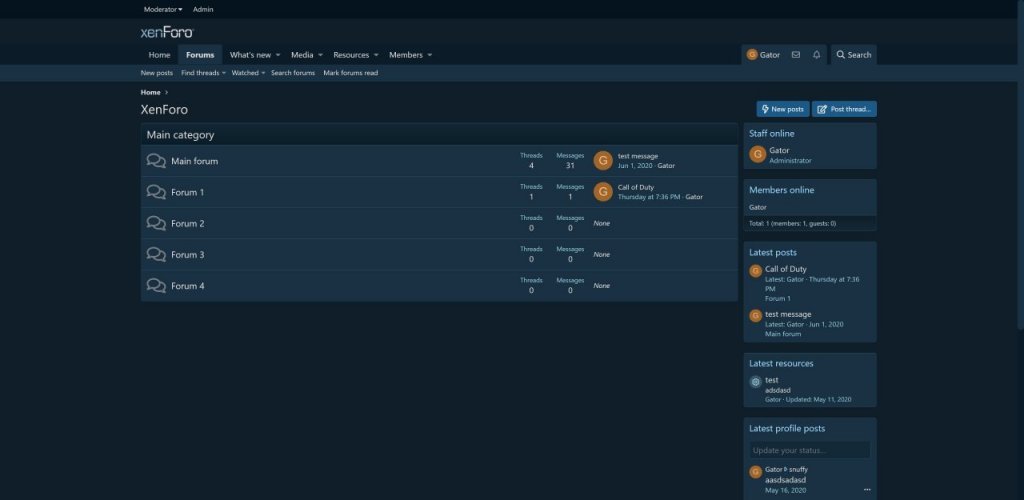Image resolution: width=1024 pixels, height=500 pixels.
Task: Click the Update your status input field
Action: [x=809, y=450]
